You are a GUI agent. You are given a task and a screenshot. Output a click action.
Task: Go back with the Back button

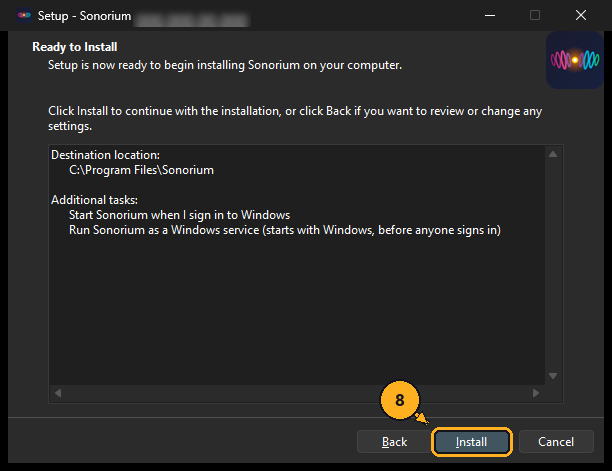tap(394, 442)
